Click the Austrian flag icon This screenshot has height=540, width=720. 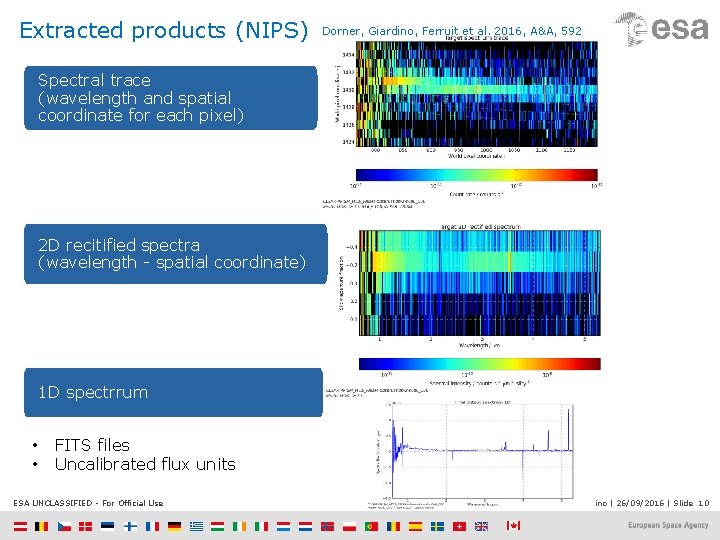pyautogui.click(x=20, y=526)
